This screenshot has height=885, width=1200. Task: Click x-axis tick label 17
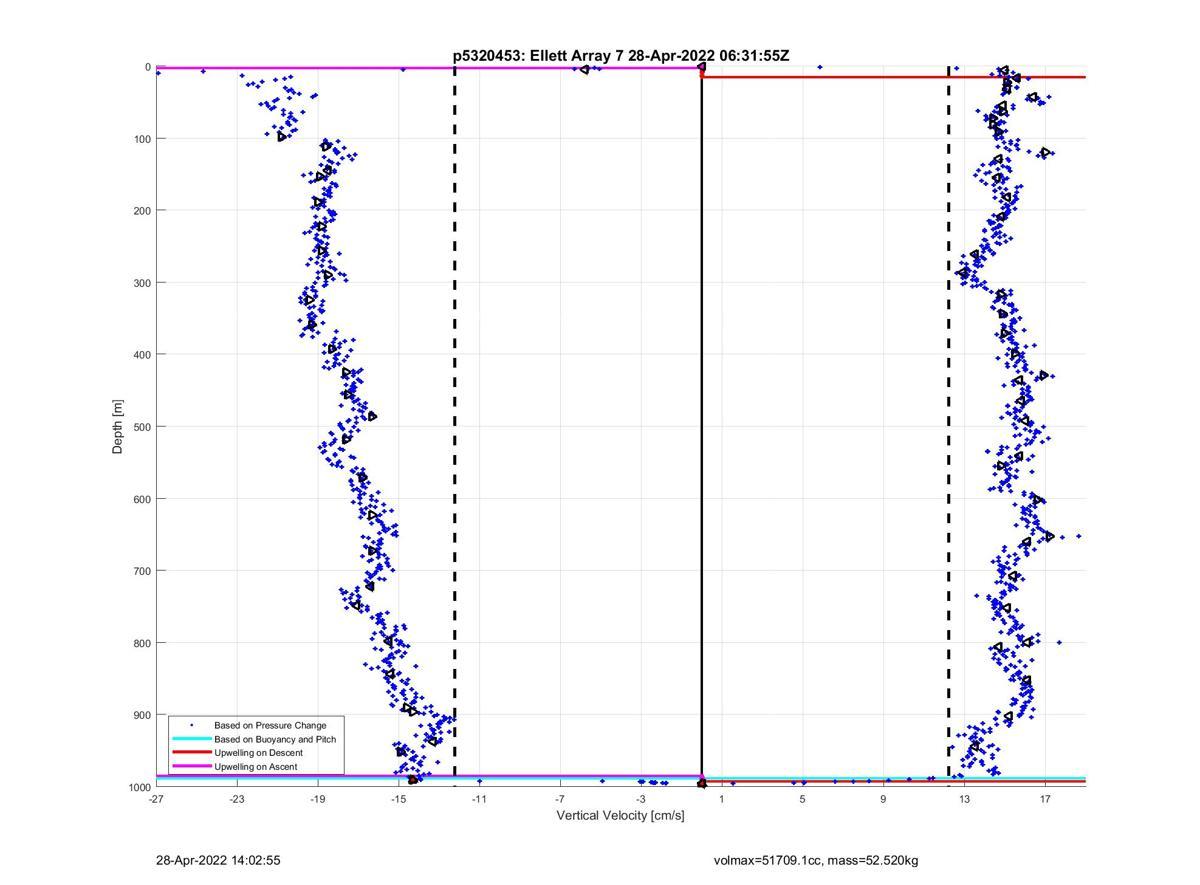[x=1045, y=799]
